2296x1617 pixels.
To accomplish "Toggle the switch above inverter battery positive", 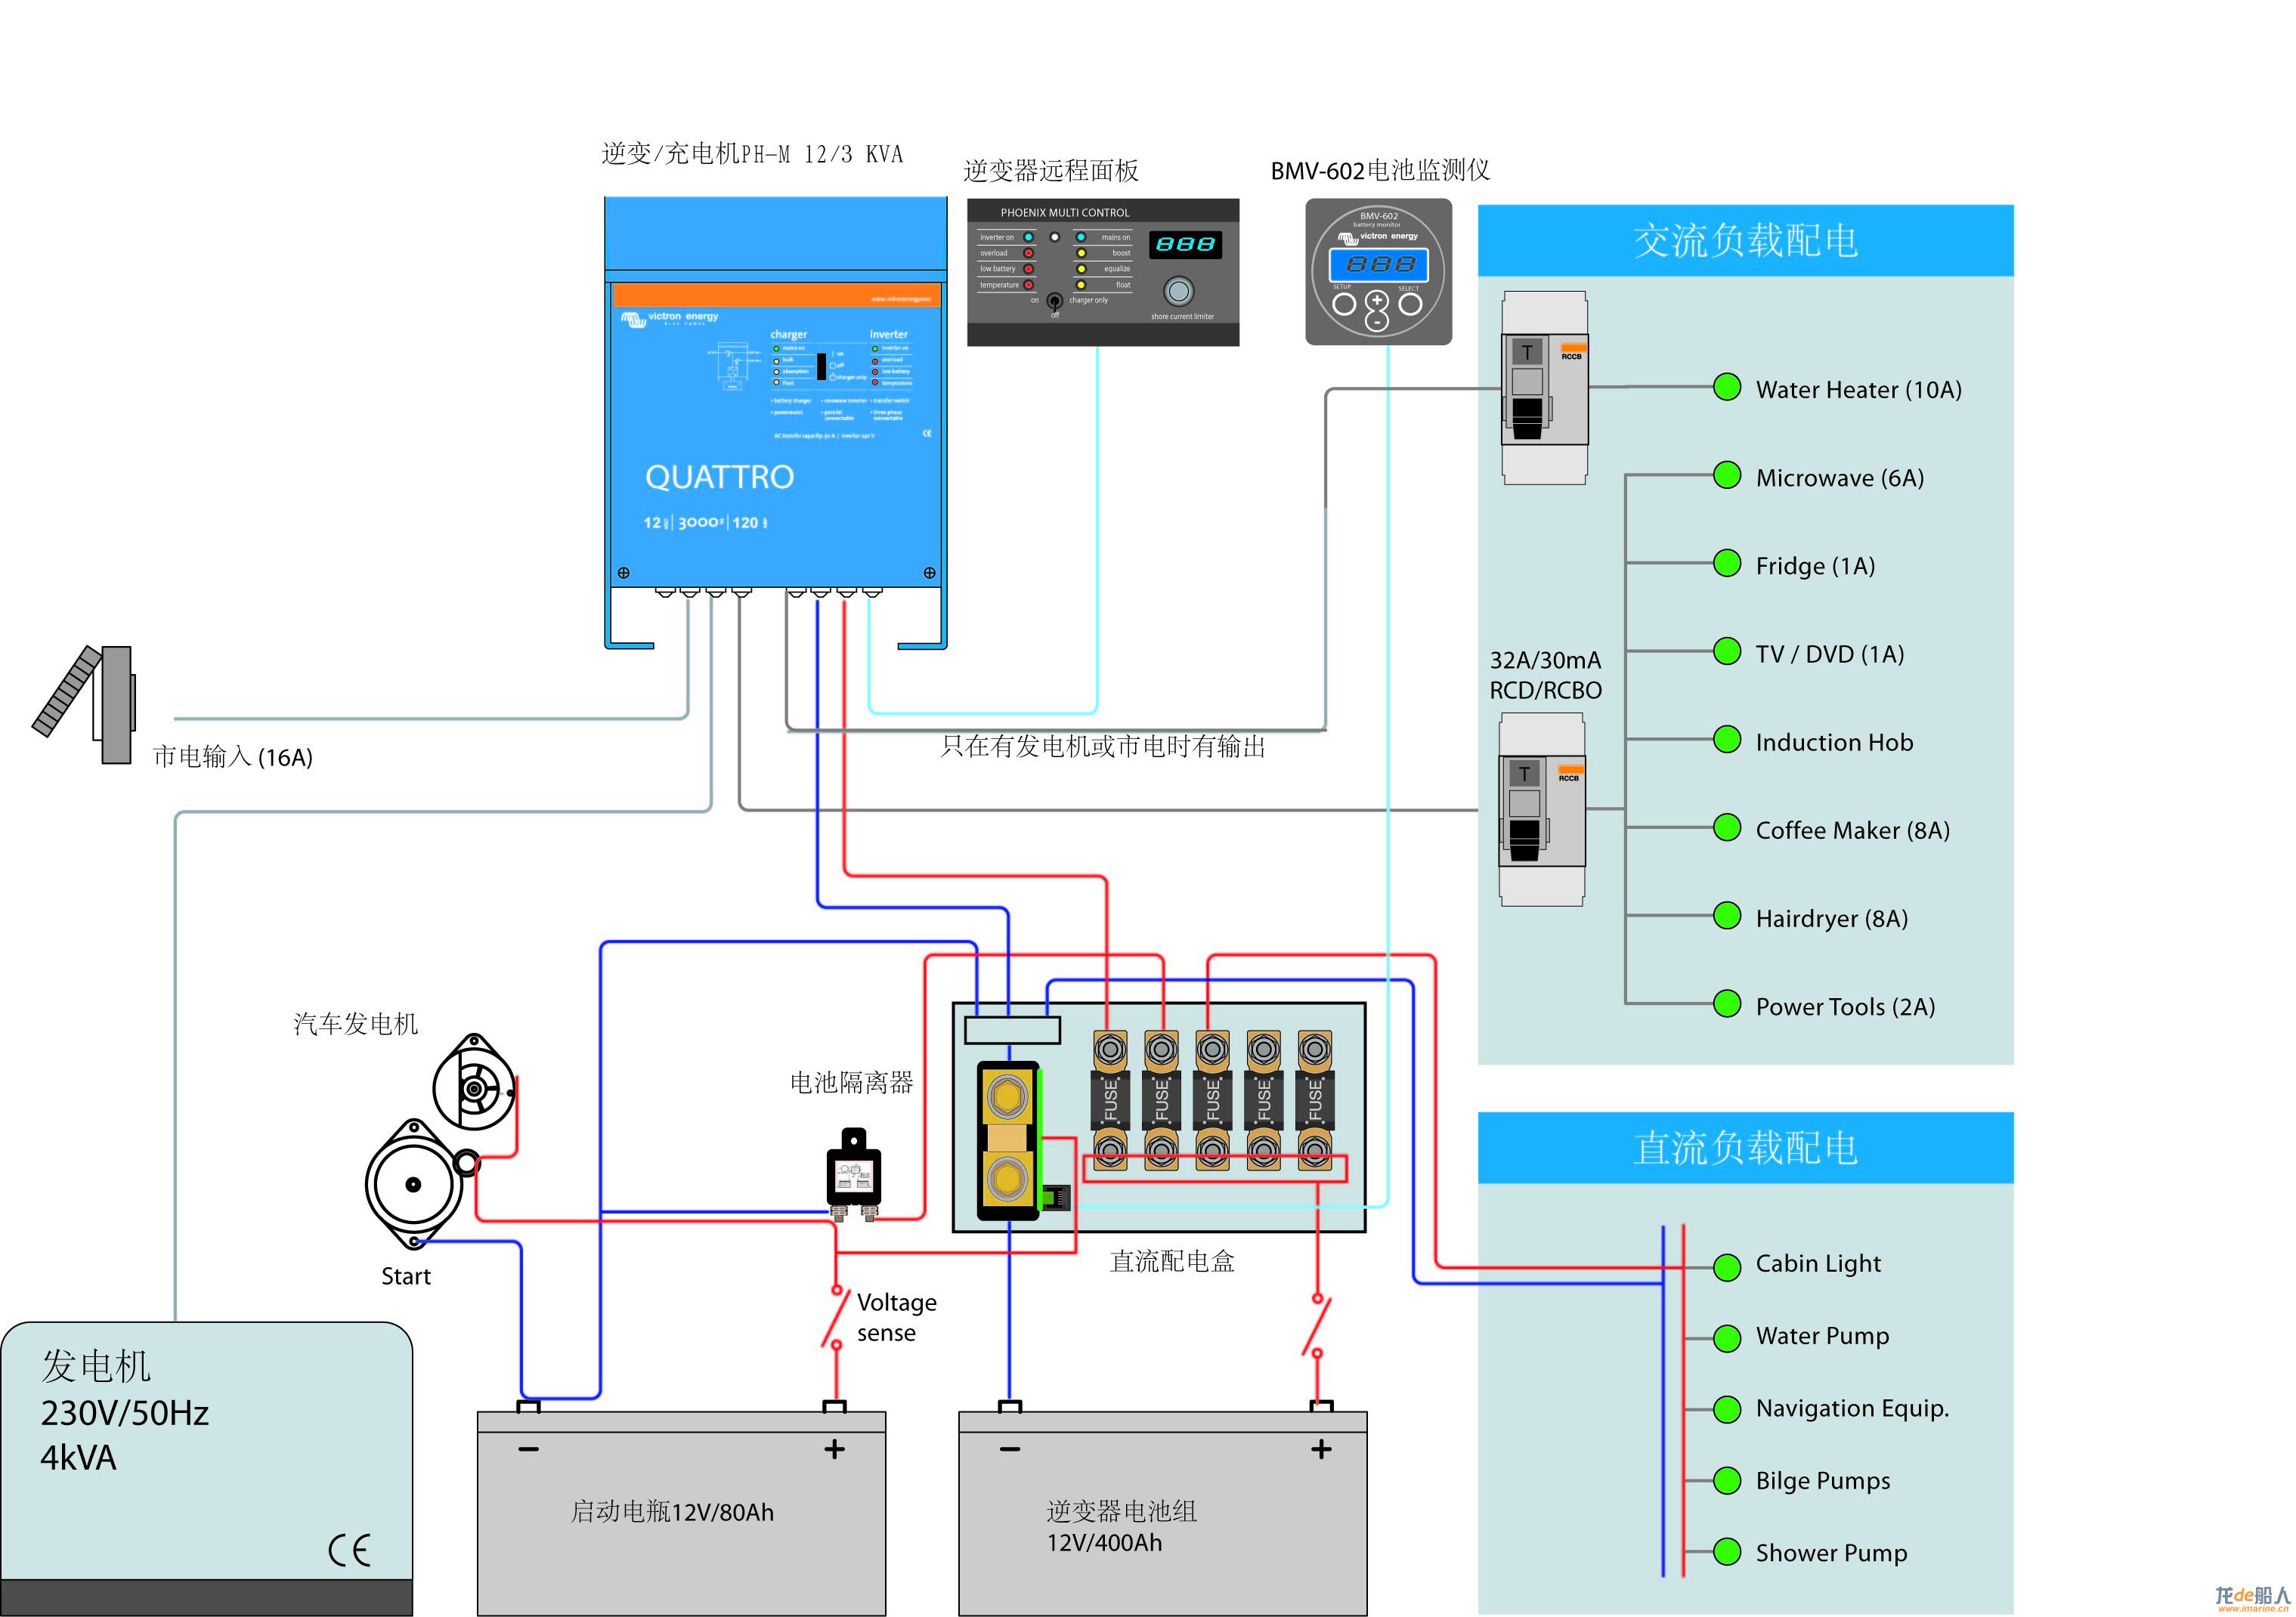I will pos(1317,1325).
